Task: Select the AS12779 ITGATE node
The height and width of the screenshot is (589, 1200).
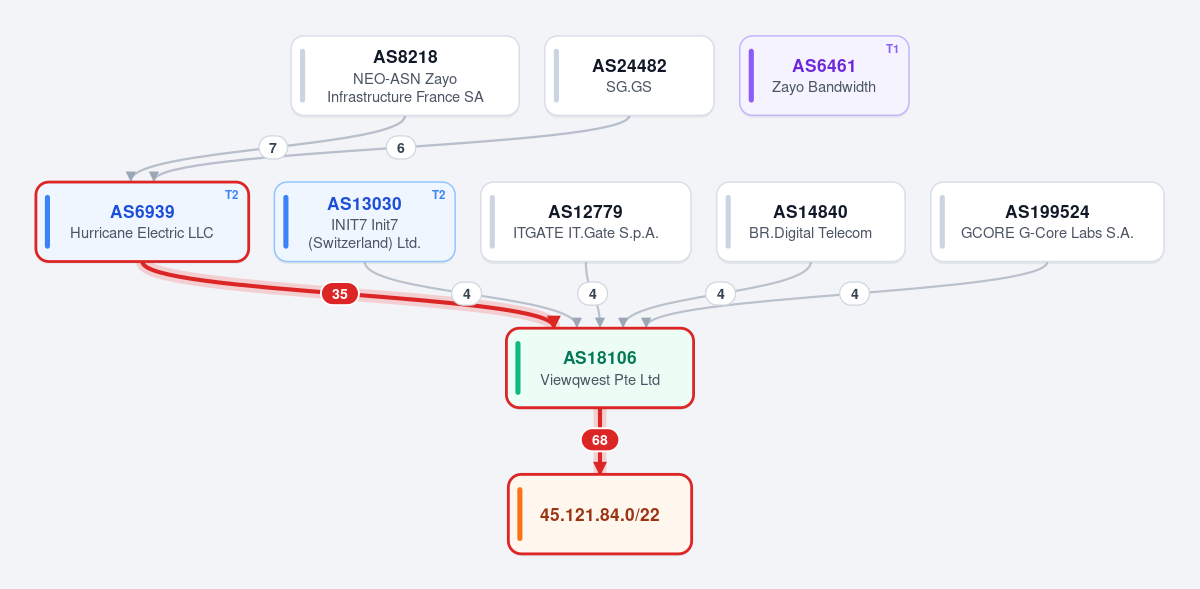Action: point(586,222)
